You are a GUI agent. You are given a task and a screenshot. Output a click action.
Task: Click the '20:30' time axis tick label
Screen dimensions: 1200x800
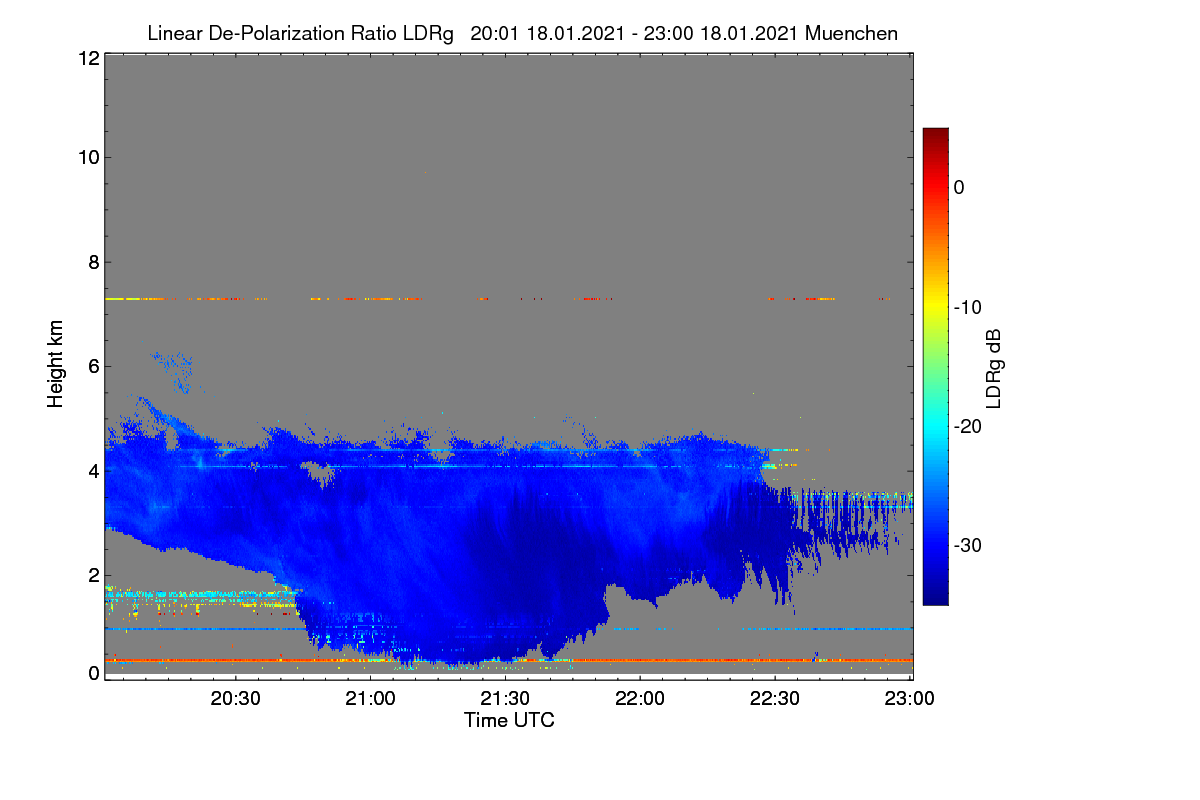(x=236, y=698)
